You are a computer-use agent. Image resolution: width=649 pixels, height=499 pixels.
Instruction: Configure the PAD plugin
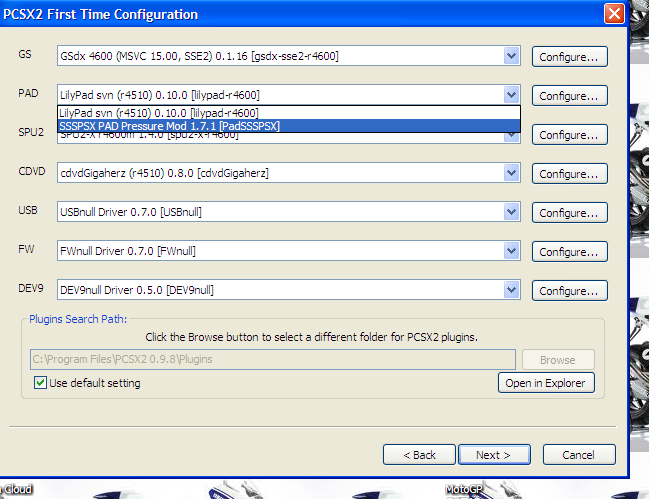[x=570, y=96]
